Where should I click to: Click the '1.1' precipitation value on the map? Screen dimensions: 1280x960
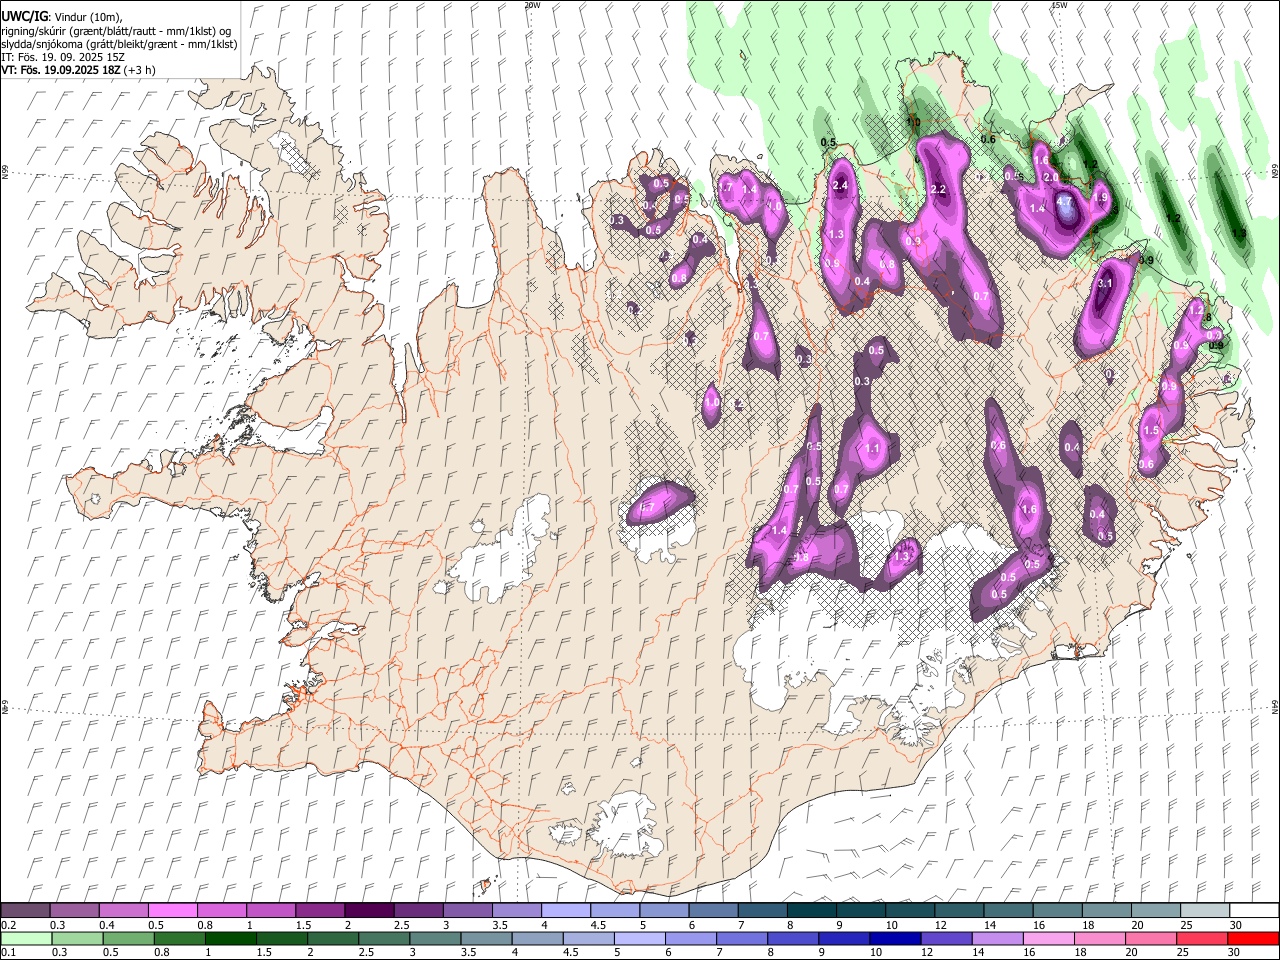pos(872,449)
